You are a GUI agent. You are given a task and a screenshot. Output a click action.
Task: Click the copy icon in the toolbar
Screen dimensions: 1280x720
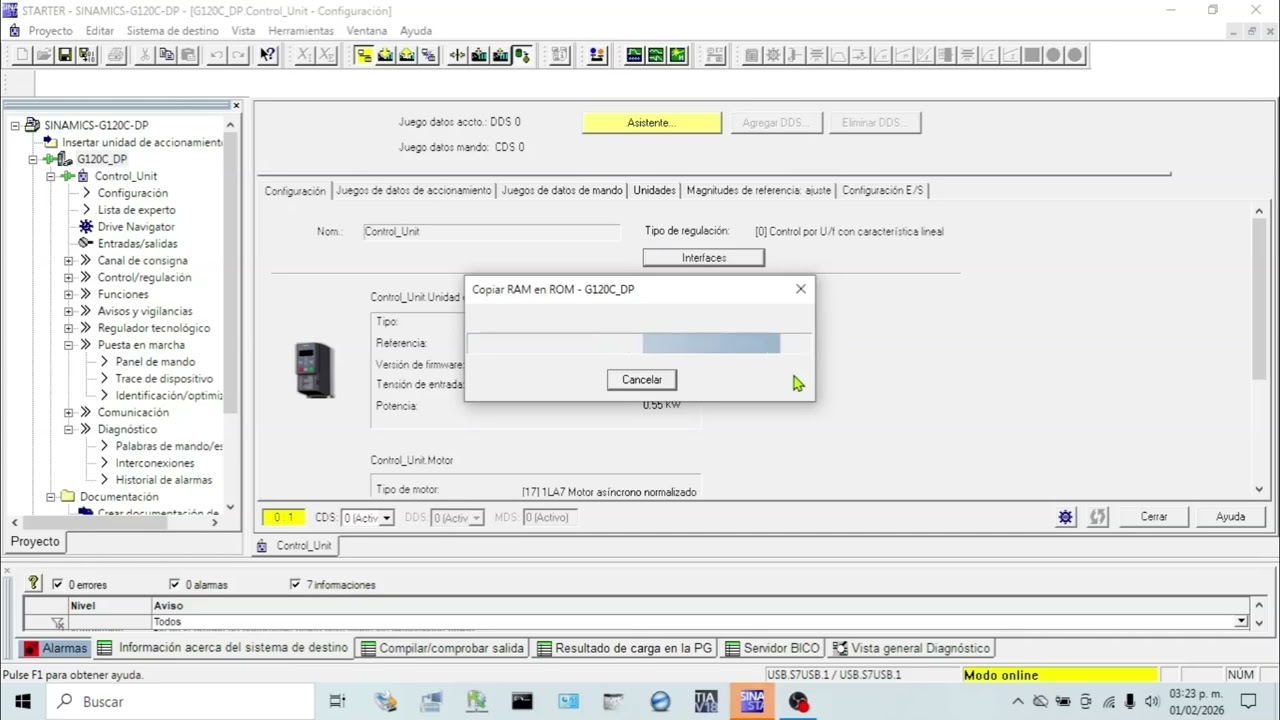(167, 55)
